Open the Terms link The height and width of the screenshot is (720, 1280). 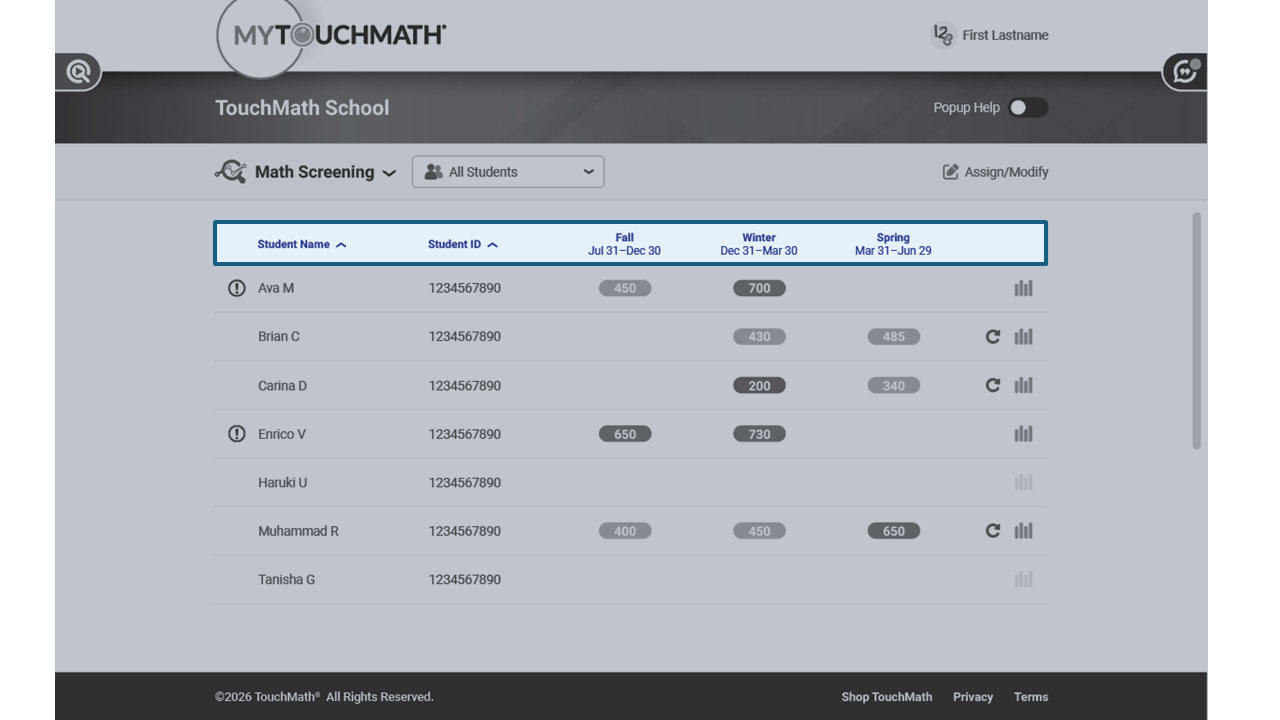(x=1031, y=697)
